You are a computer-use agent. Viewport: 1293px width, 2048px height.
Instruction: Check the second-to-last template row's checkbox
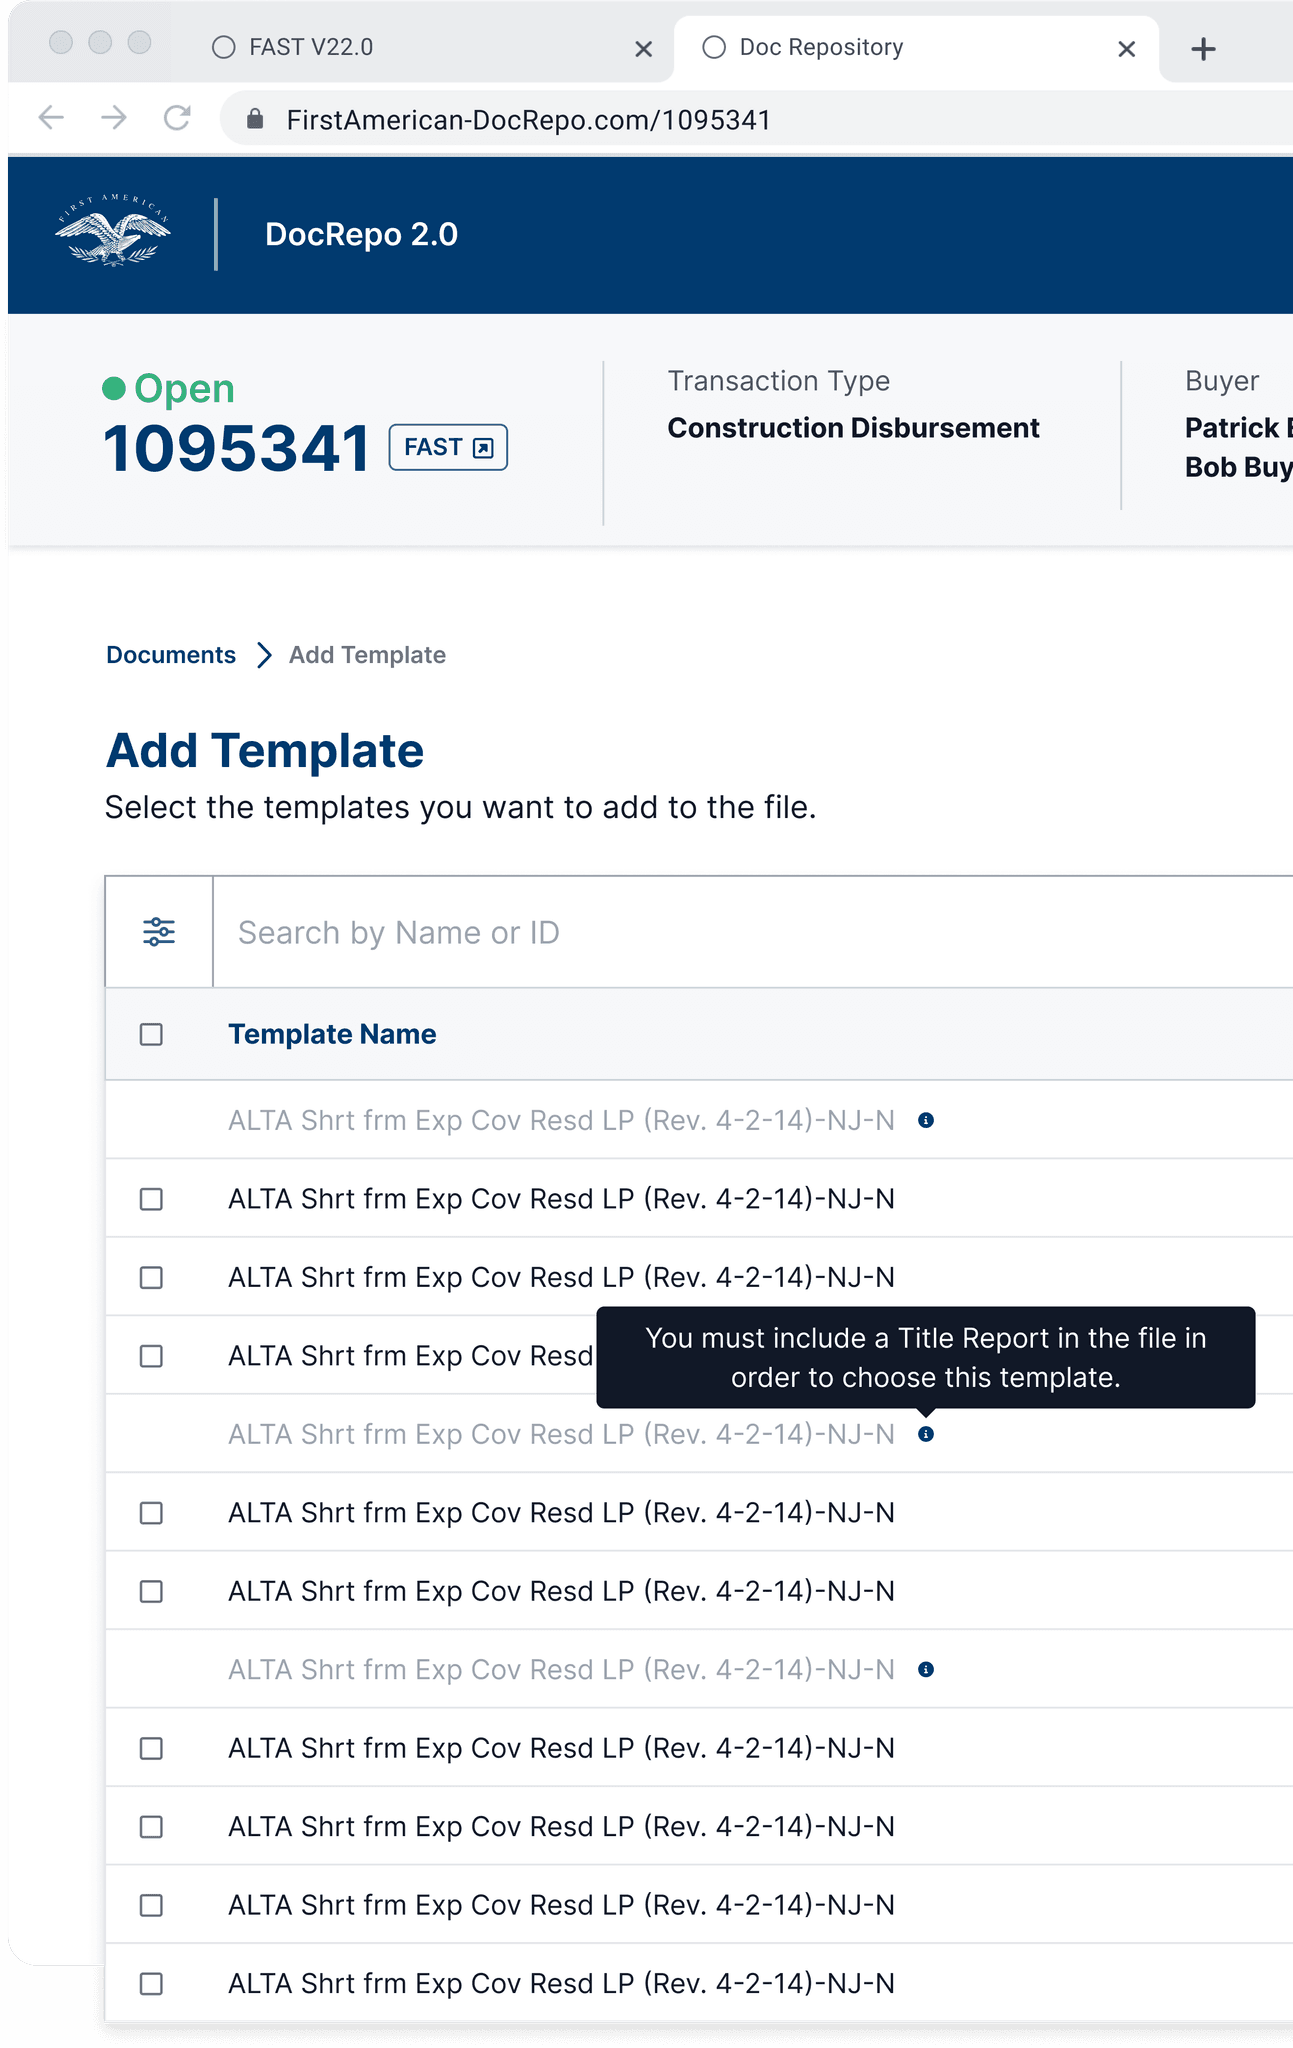(x=151, y=1905)
